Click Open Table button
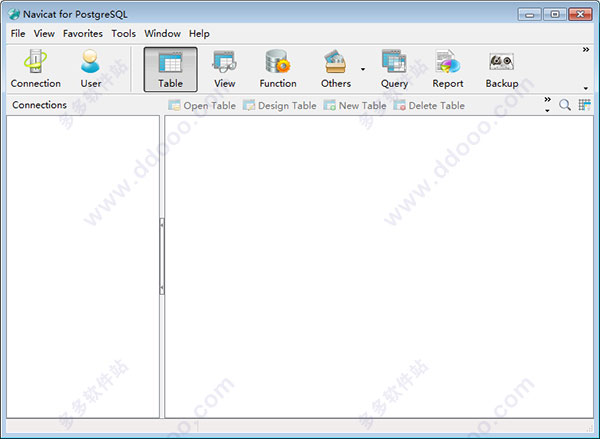This screenshot has width=600, height=439. tap(202, 105)
